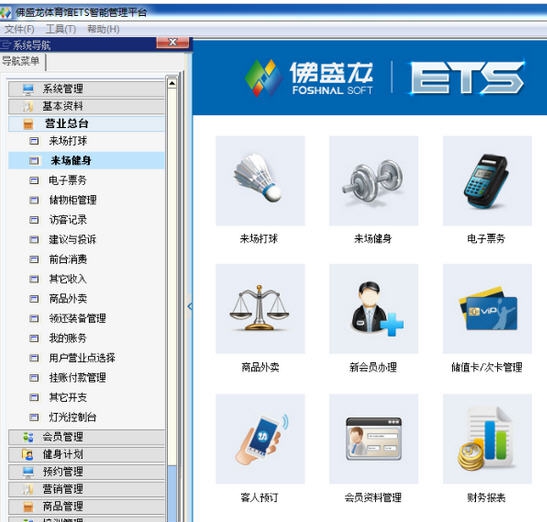Collapse the 营业总台 section

pos(86,124)
